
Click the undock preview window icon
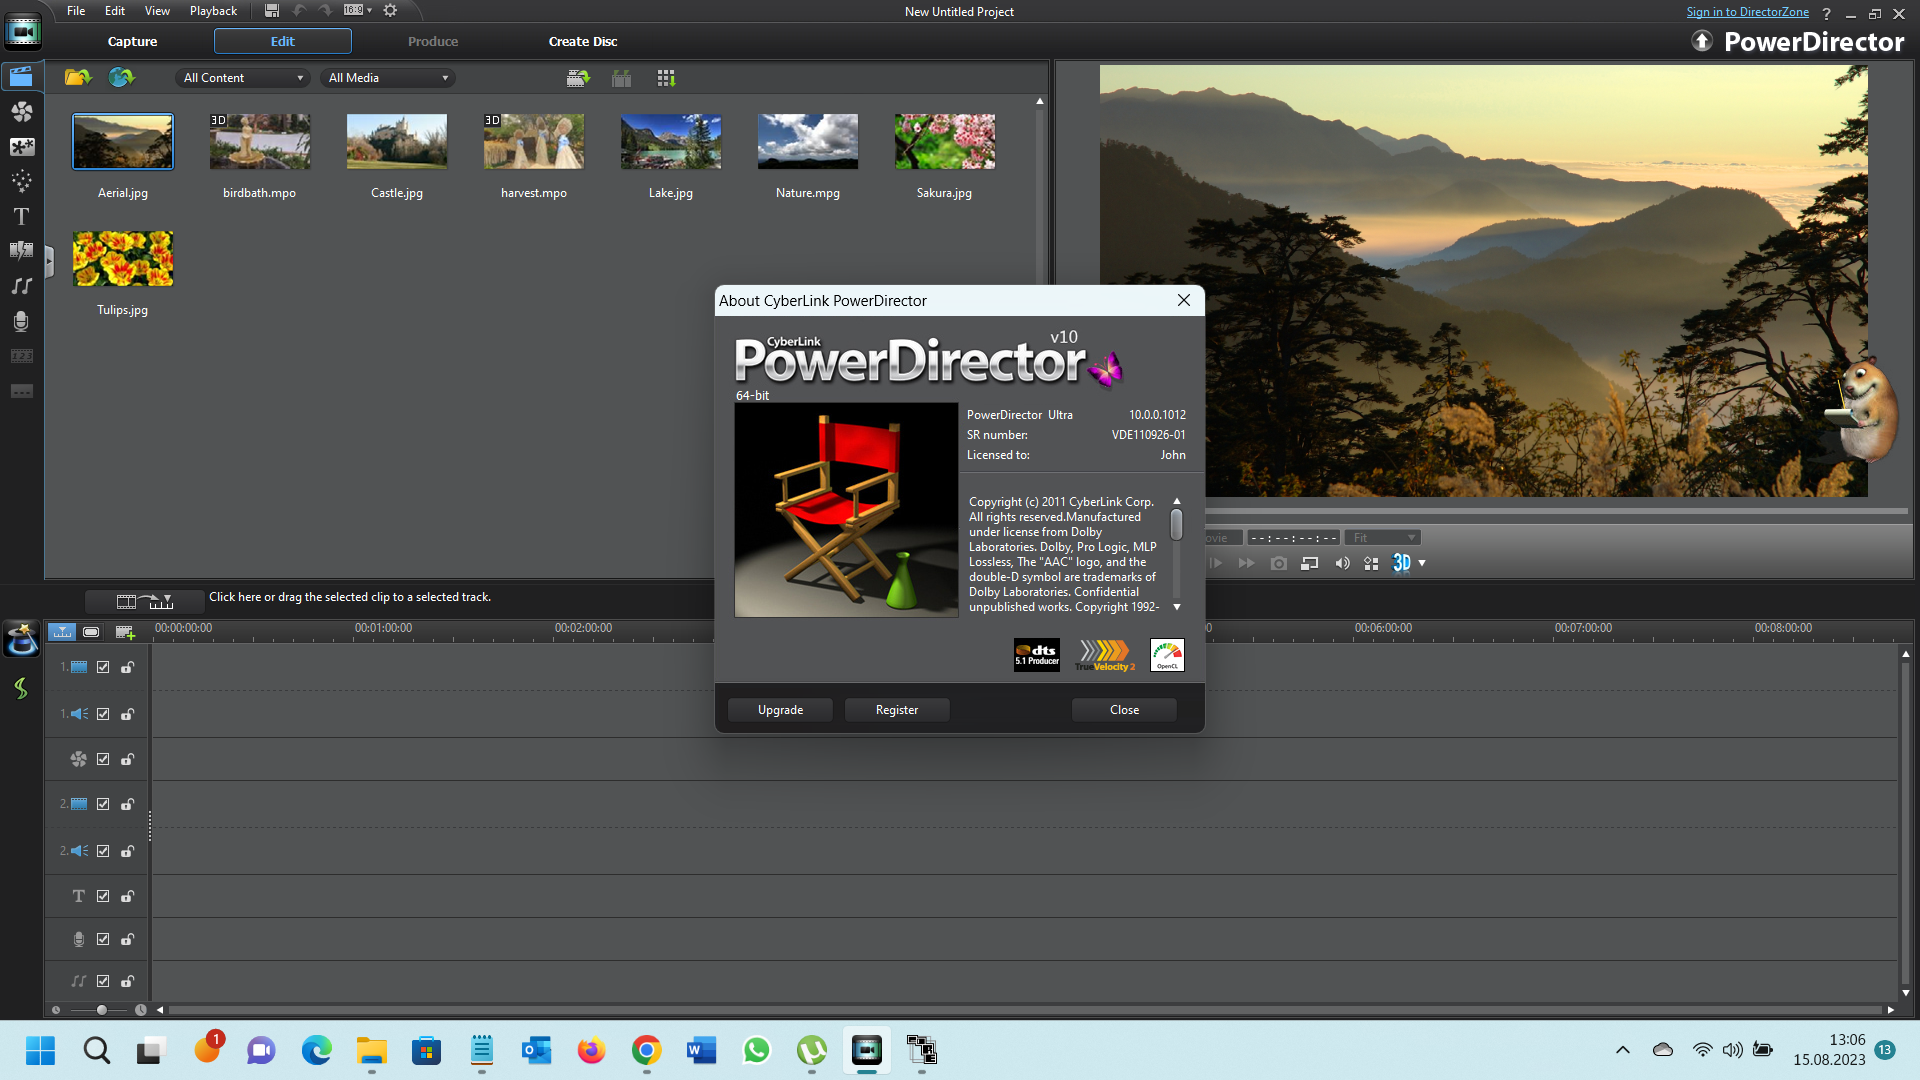click(1309, 563)
